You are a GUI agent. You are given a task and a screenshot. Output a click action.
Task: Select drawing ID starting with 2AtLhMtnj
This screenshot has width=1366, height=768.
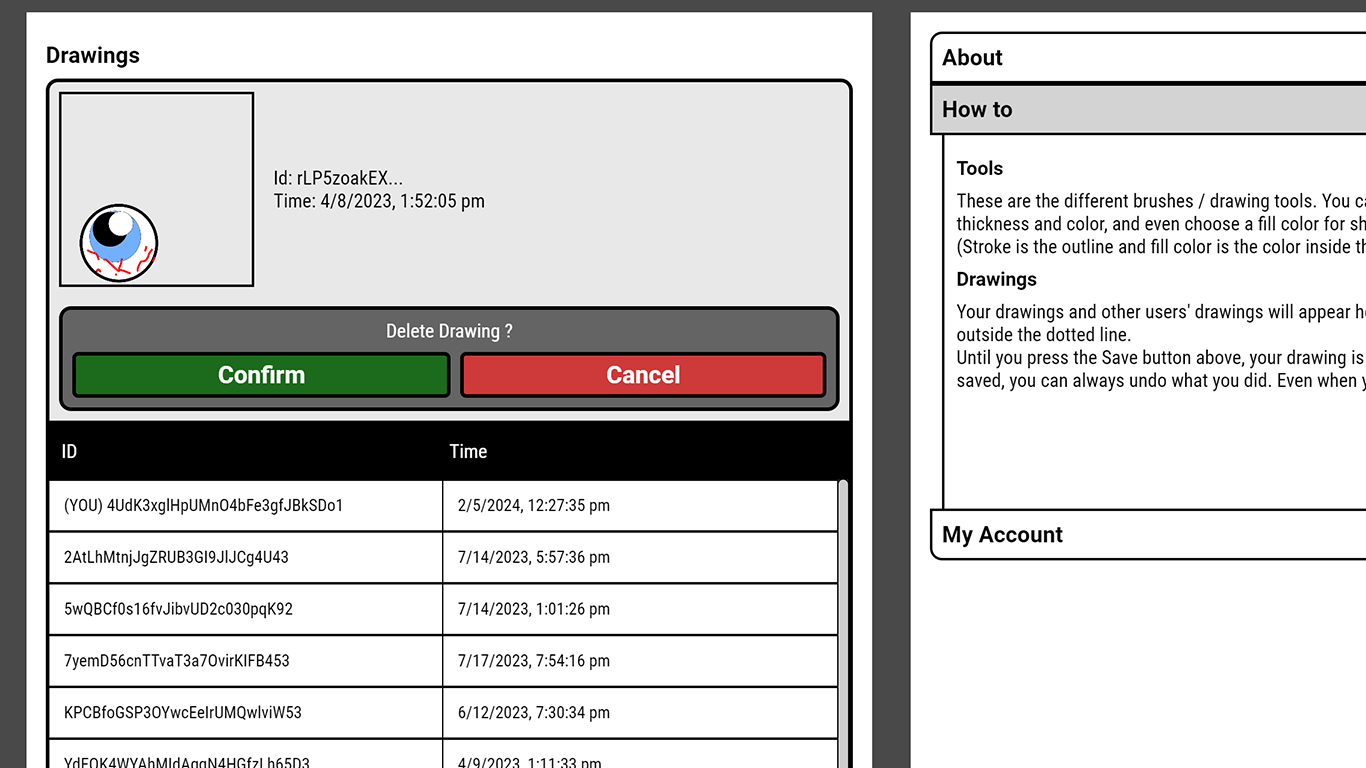(x=245, y=558)
